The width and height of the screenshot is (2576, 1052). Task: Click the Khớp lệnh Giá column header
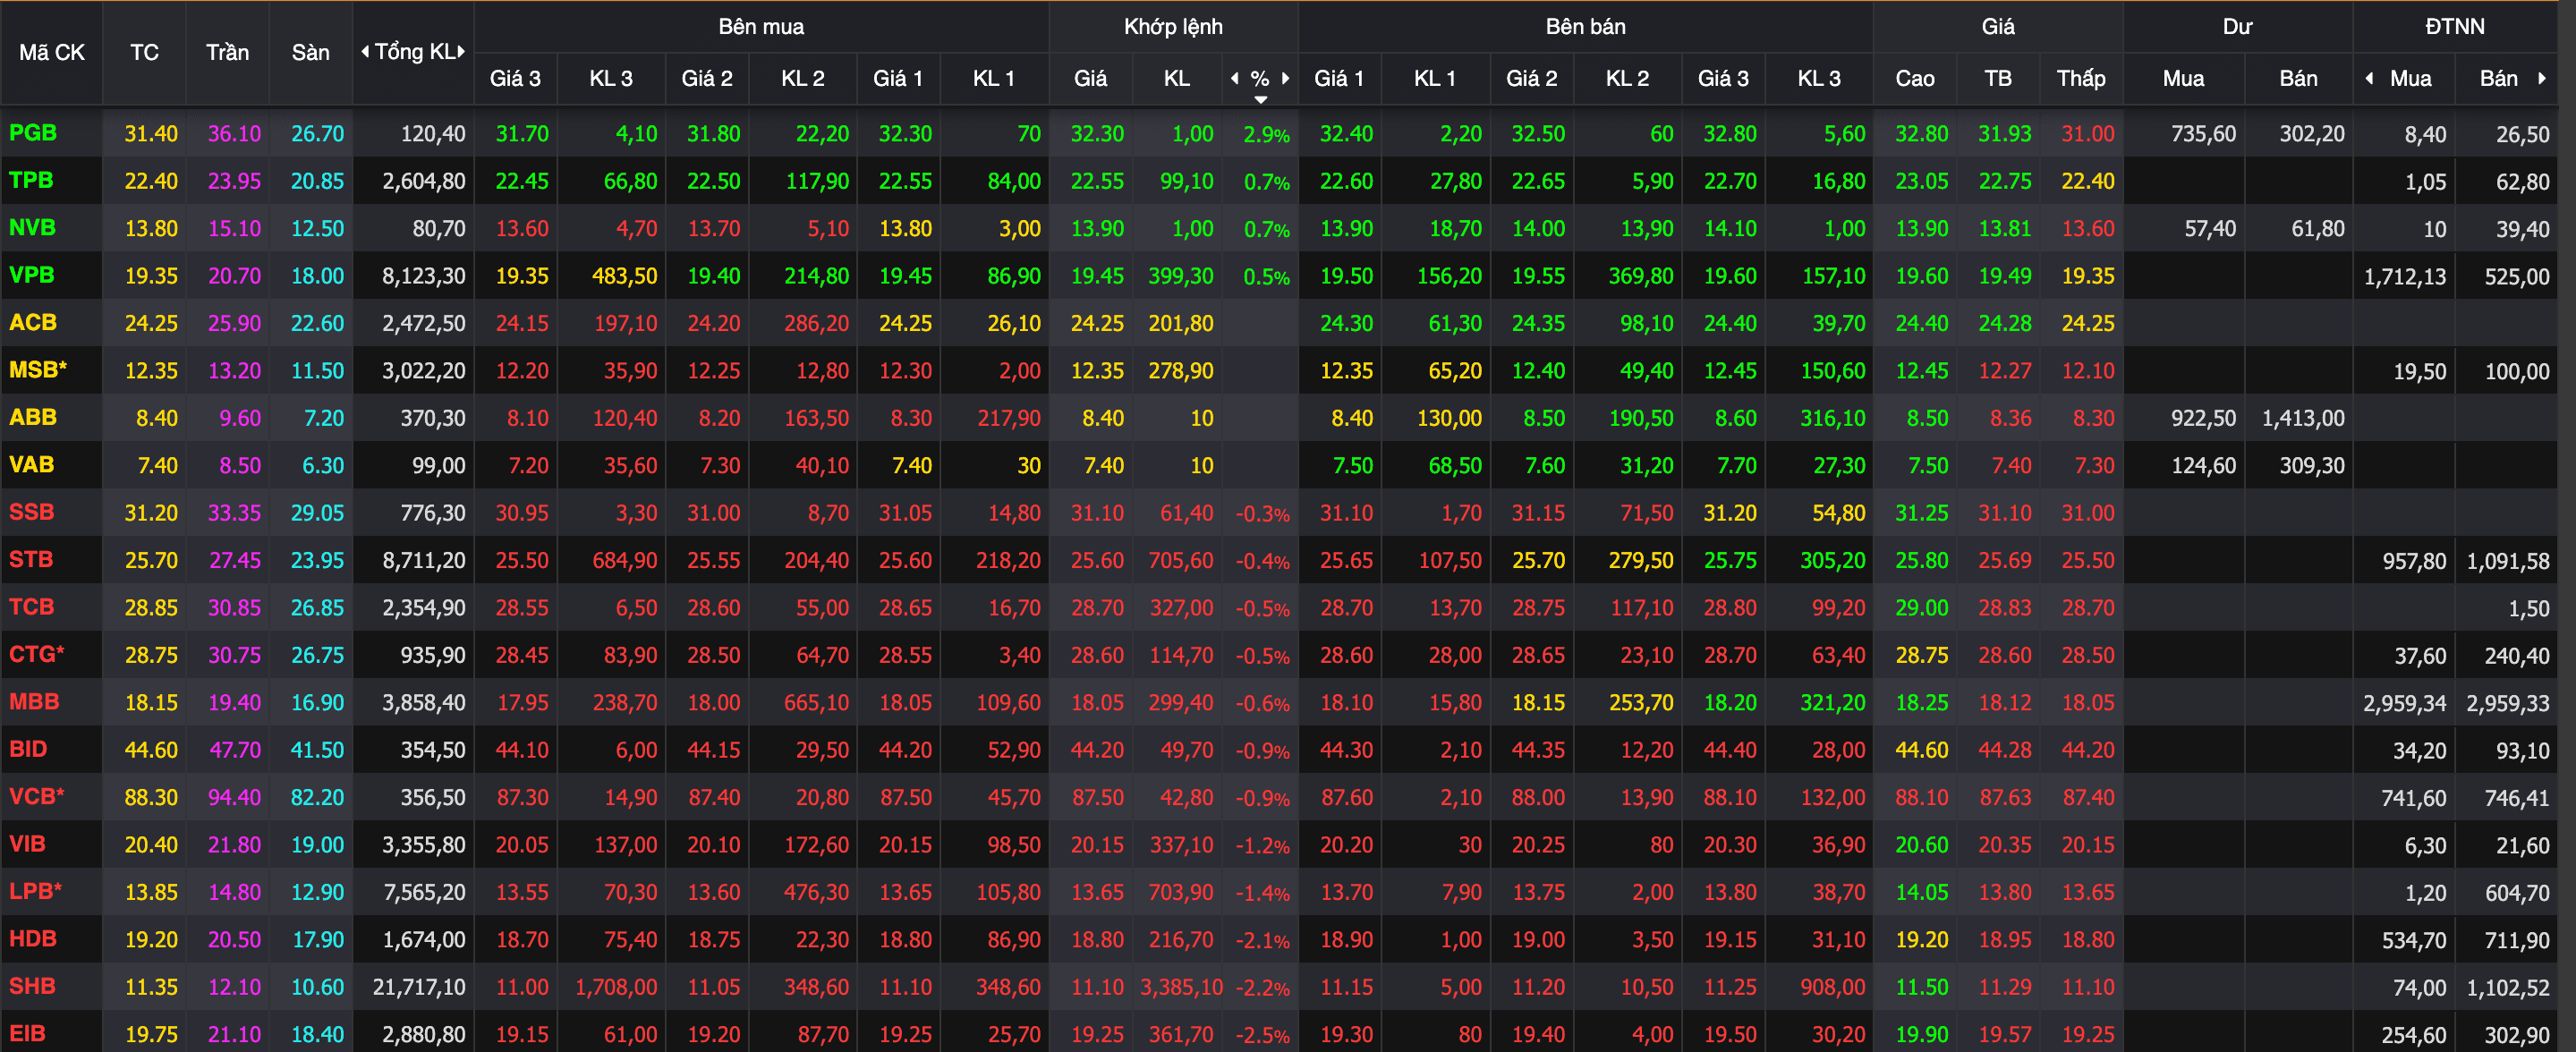pyautogui.click(x=1090, y=78)
